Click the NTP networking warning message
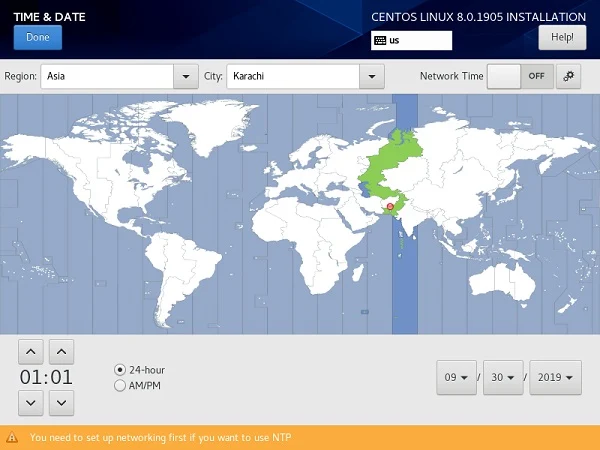 click(x=161, y=437)
